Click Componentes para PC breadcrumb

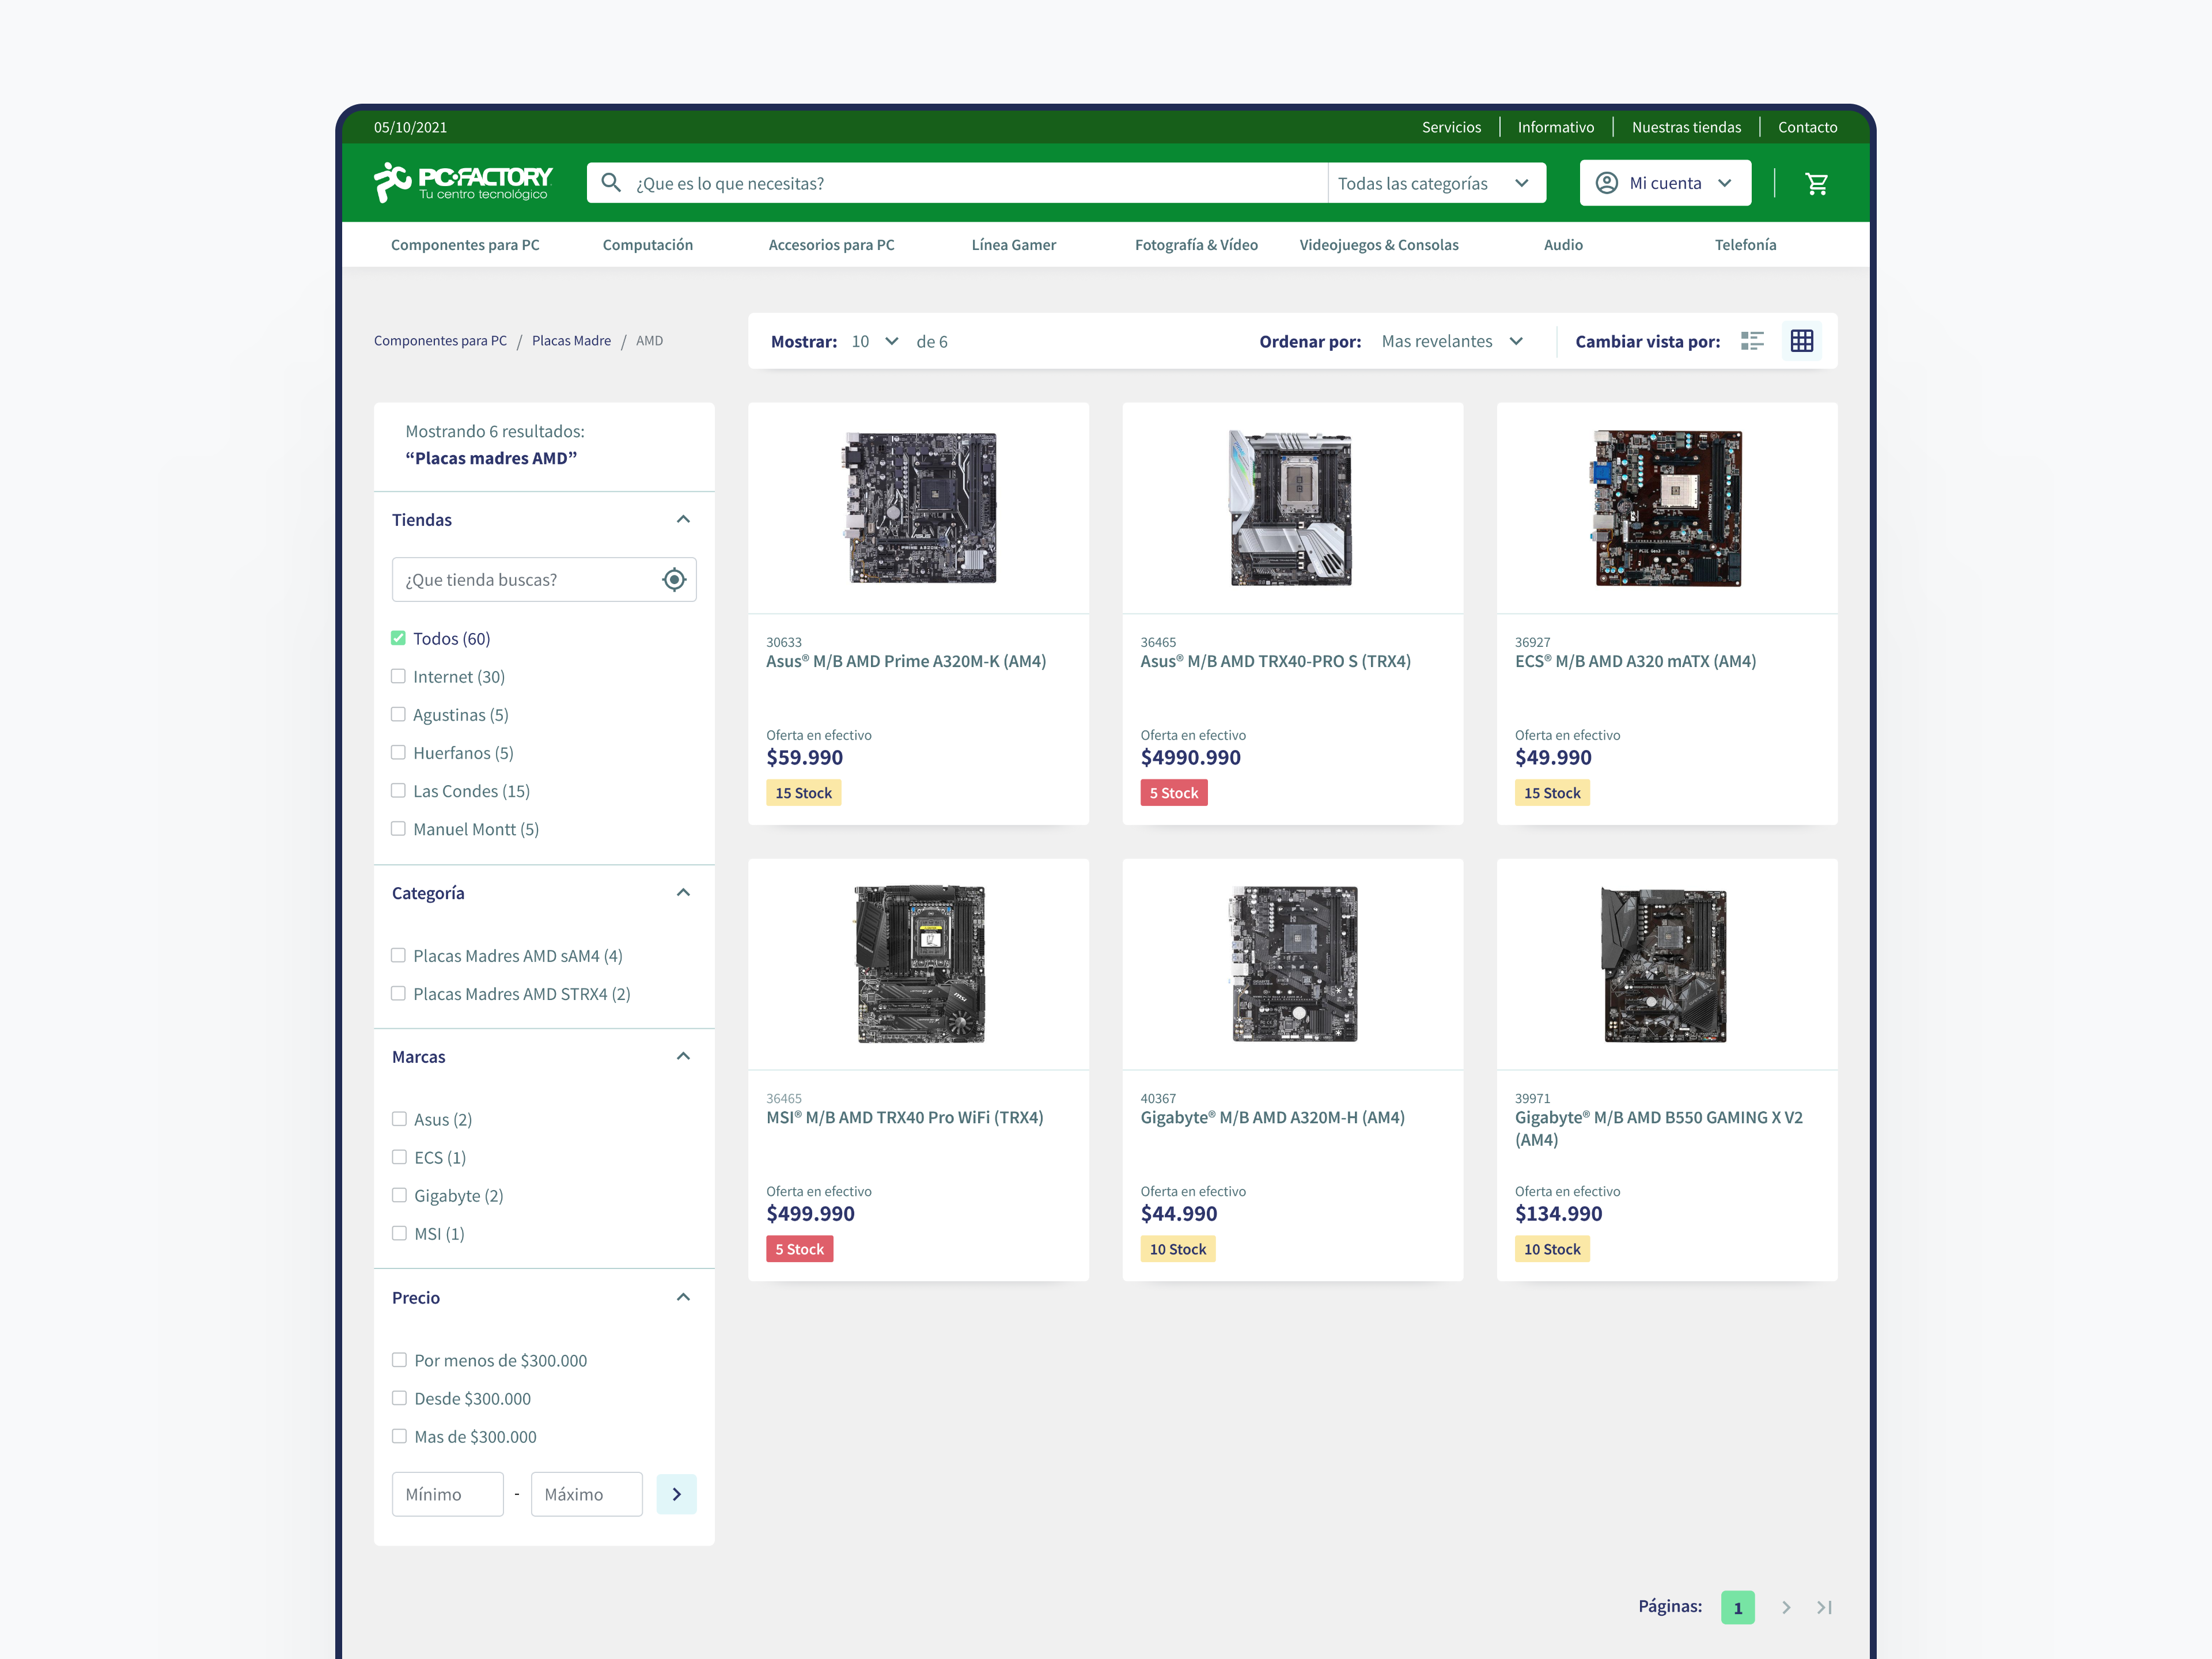tap(440, 340)
